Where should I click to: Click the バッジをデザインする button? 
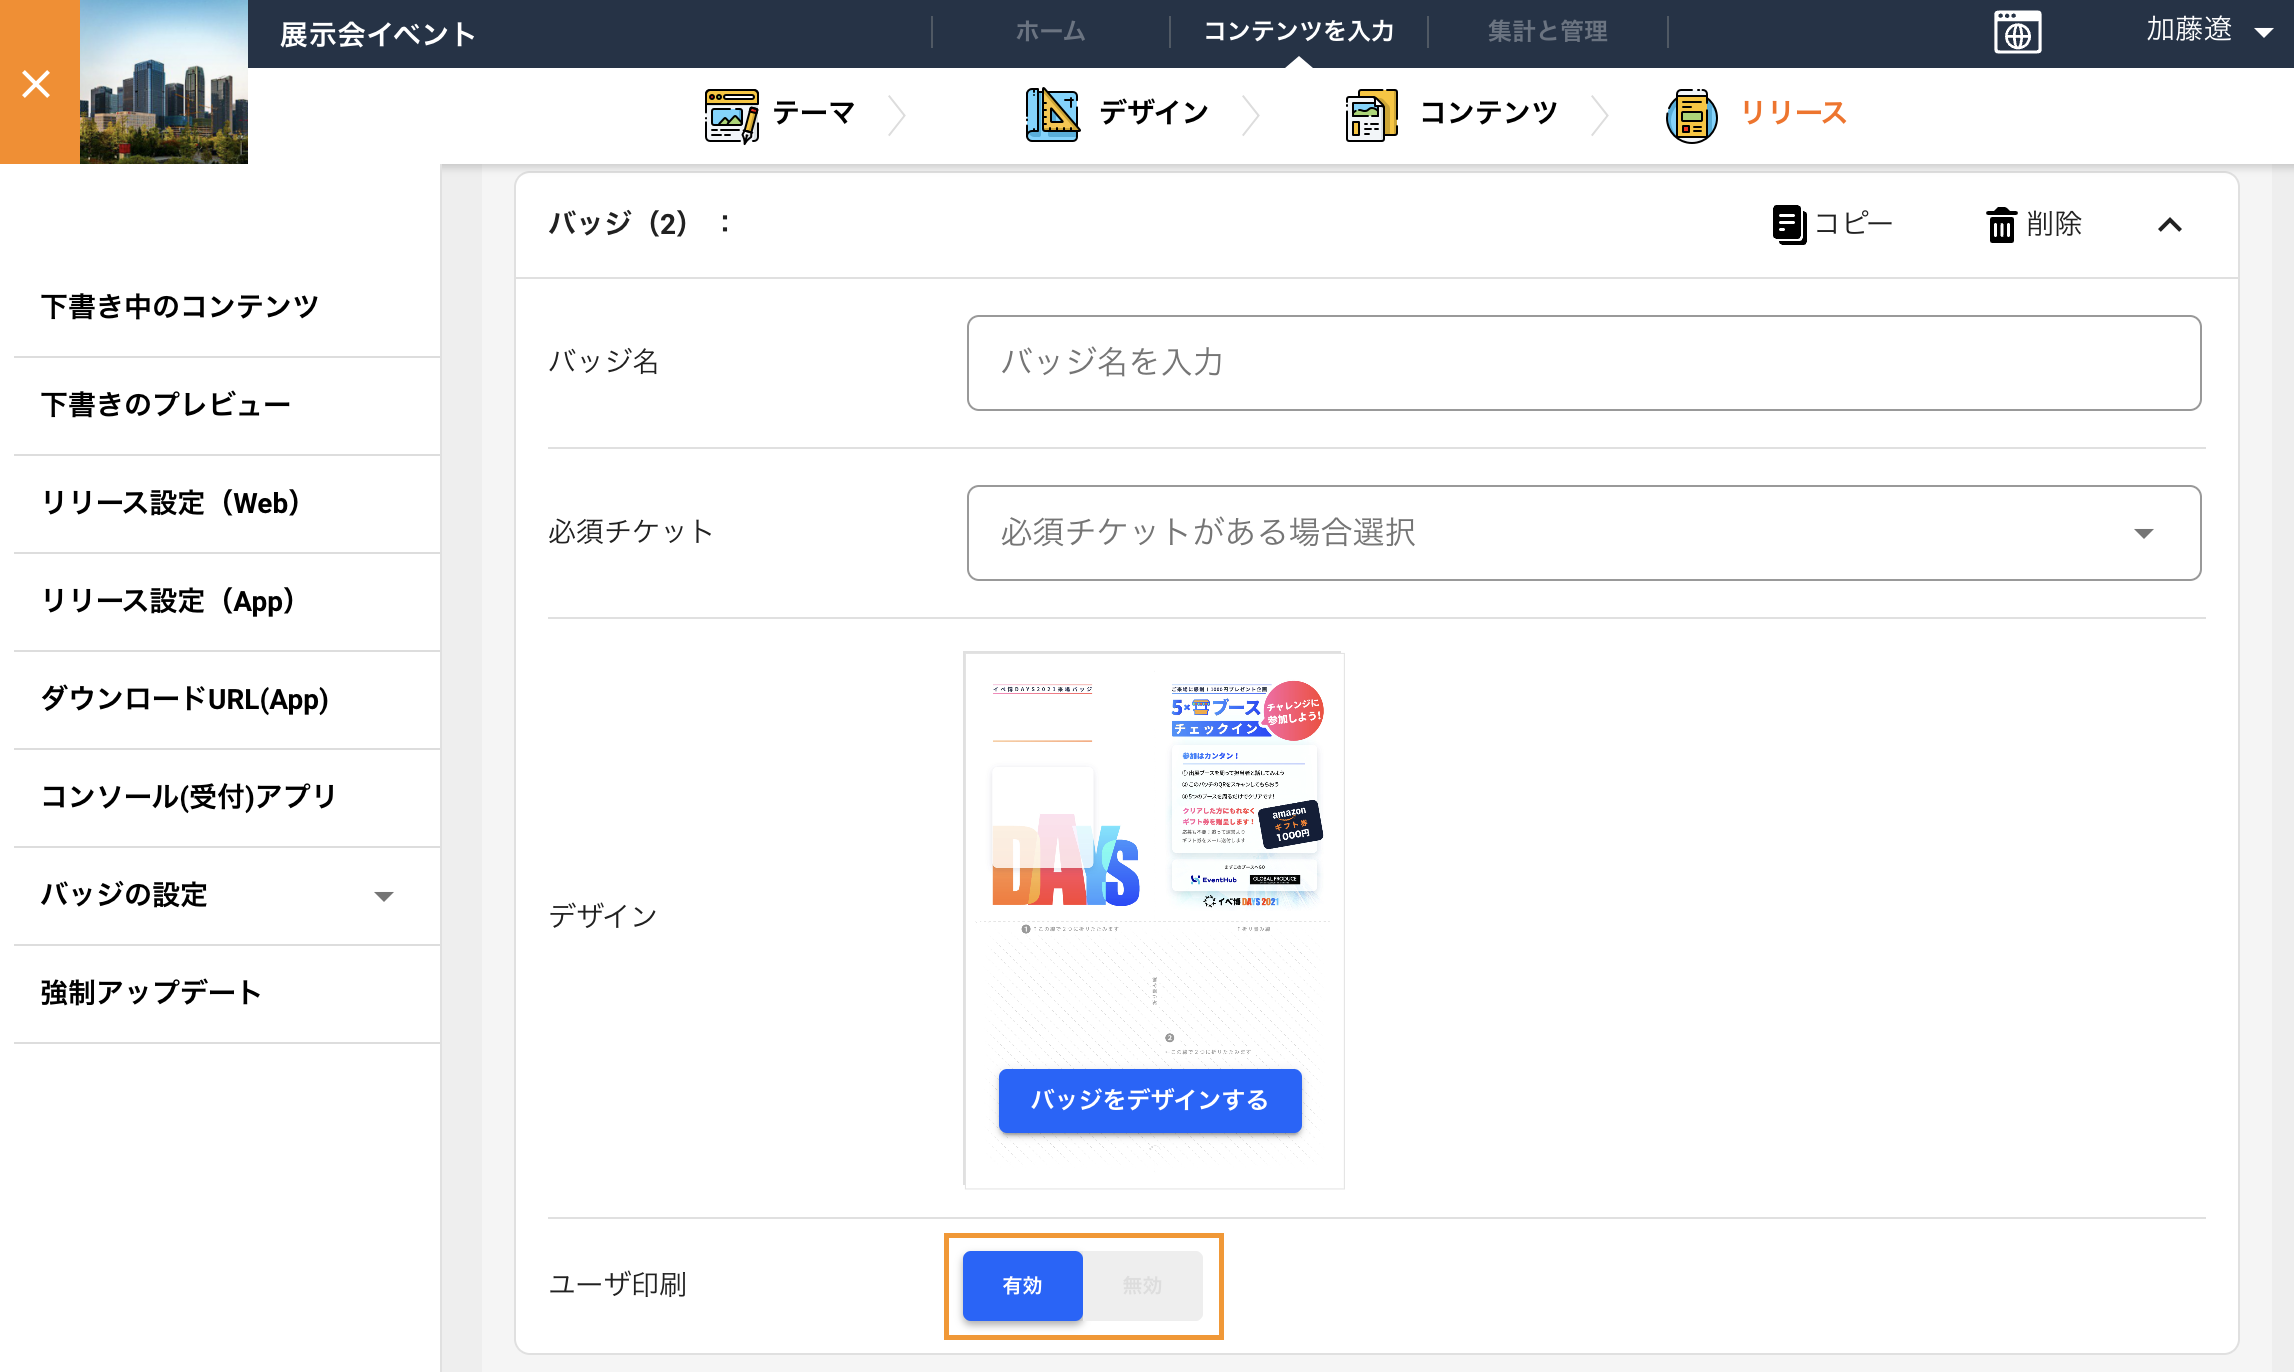[1150, 1100]
